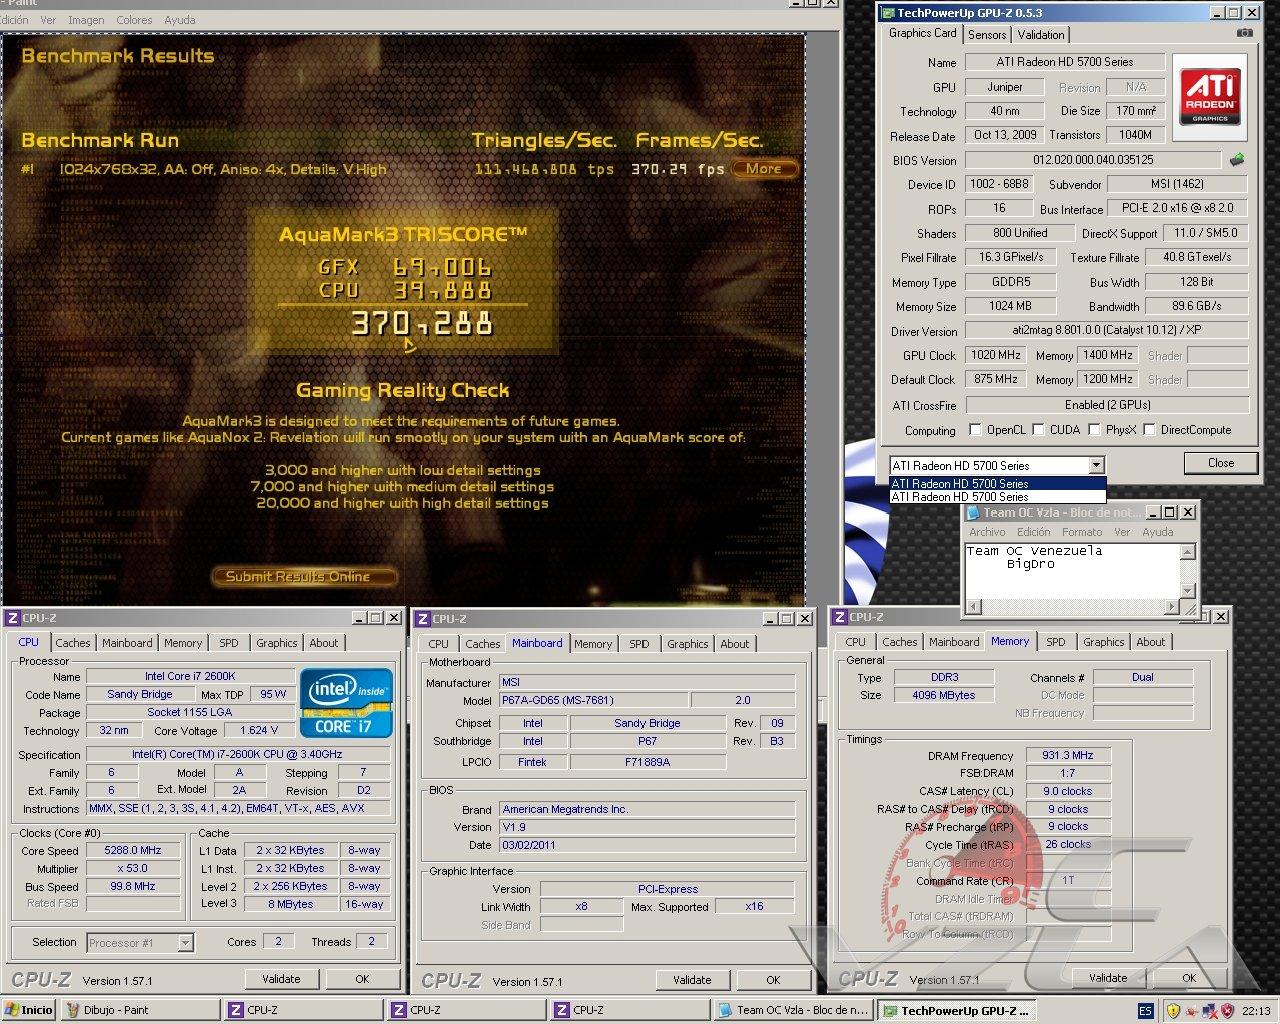Click the Notepad text area with Team OC Venezuela
This screenshot has width=1280, height=1024.
coord(1072,570)
